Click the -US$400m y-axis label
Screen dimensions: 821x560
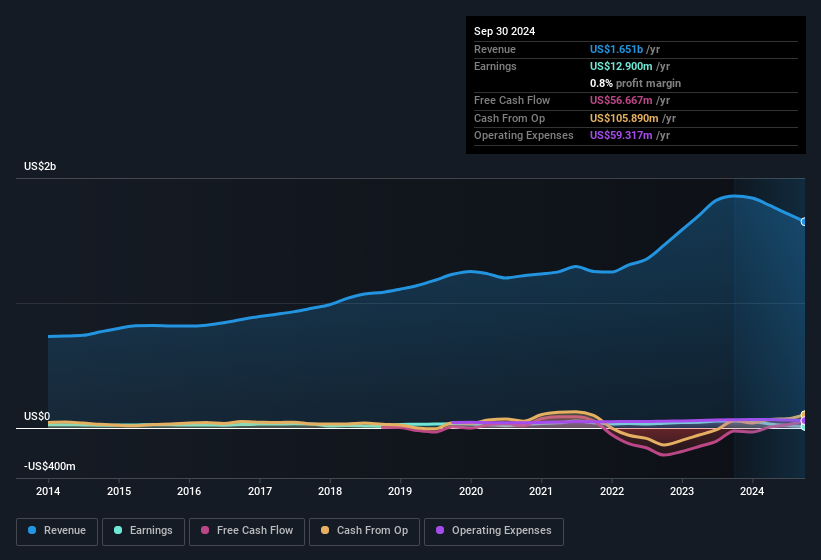50,466
